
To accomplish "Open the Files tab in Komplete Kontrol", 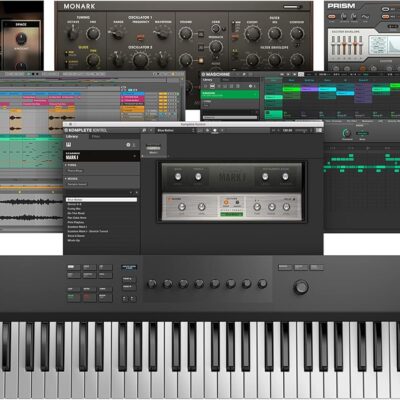I will tap(96, 137).
